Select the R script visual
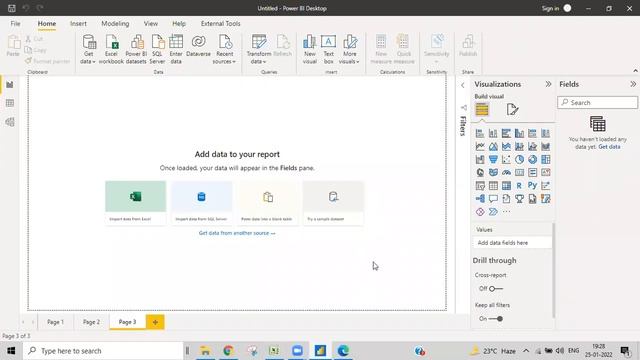Screen dimensions: 640x360 coord(519,186)
